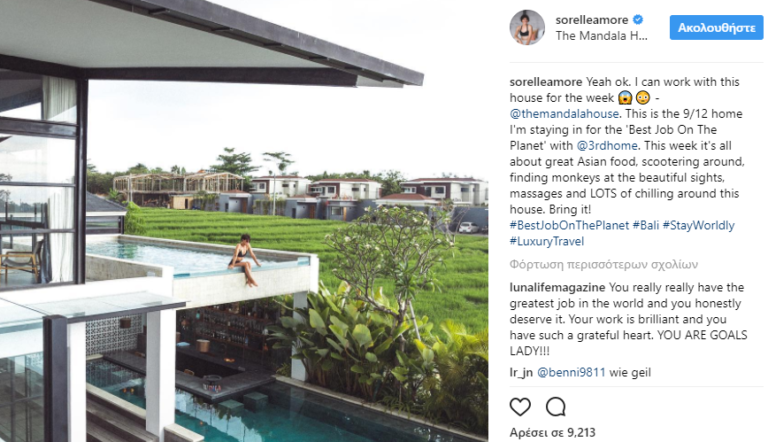
Task: Open the lr_jn commenter profile
Action: (521, 372)
